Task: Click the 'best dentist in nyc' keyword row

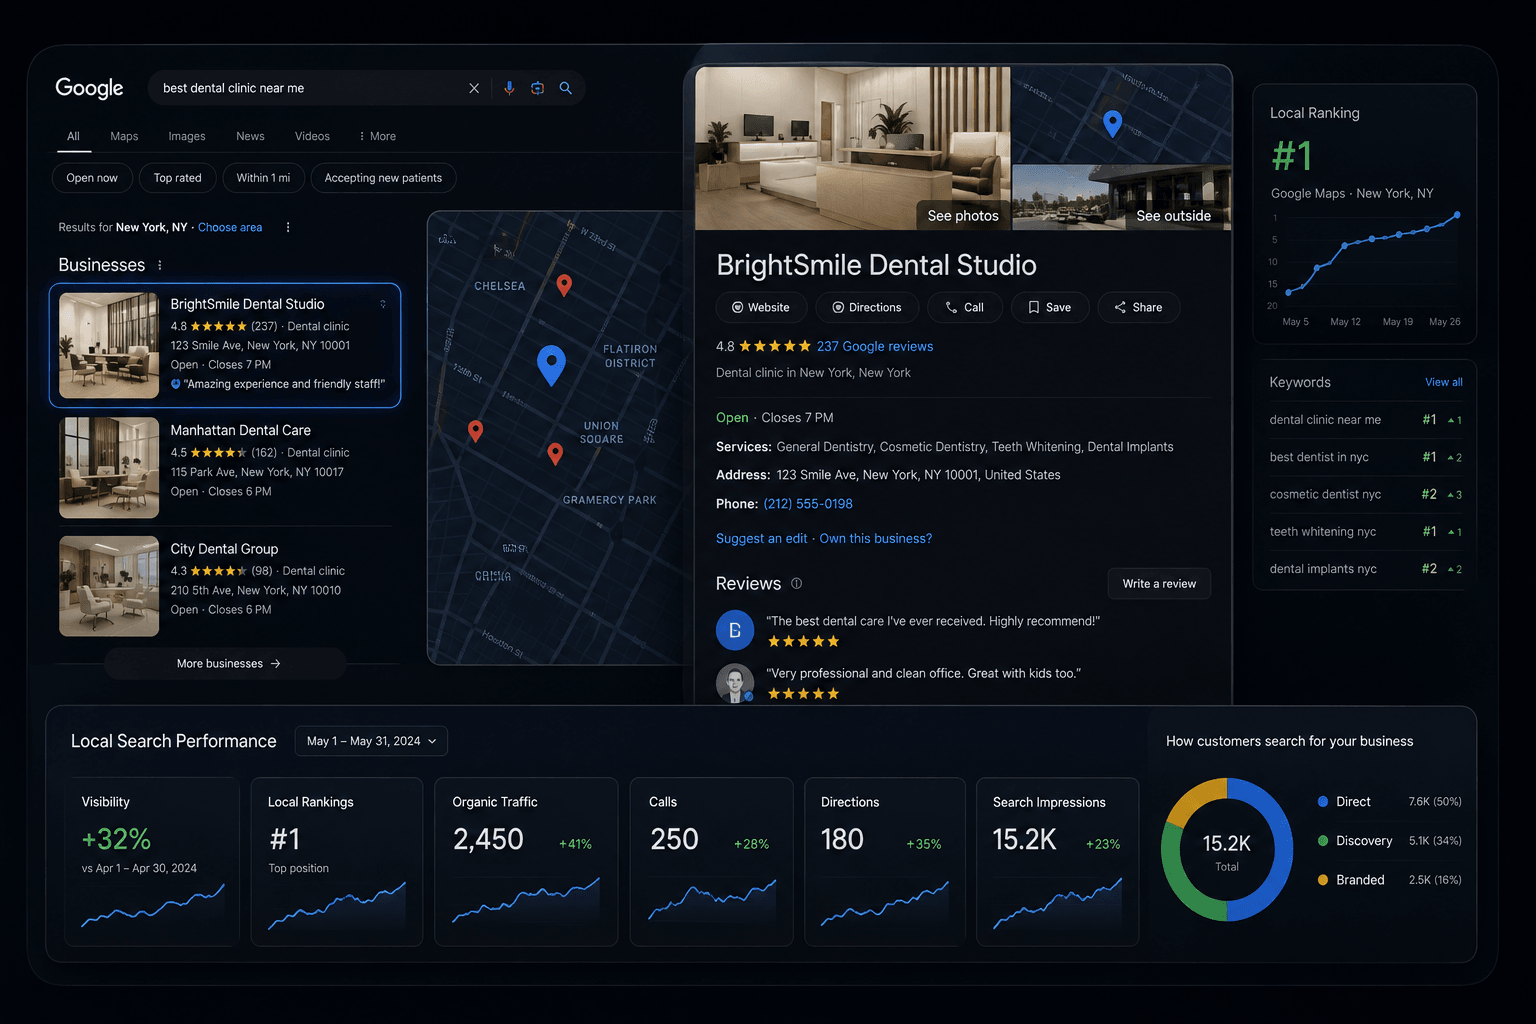Action: (x=1365, y=457)
